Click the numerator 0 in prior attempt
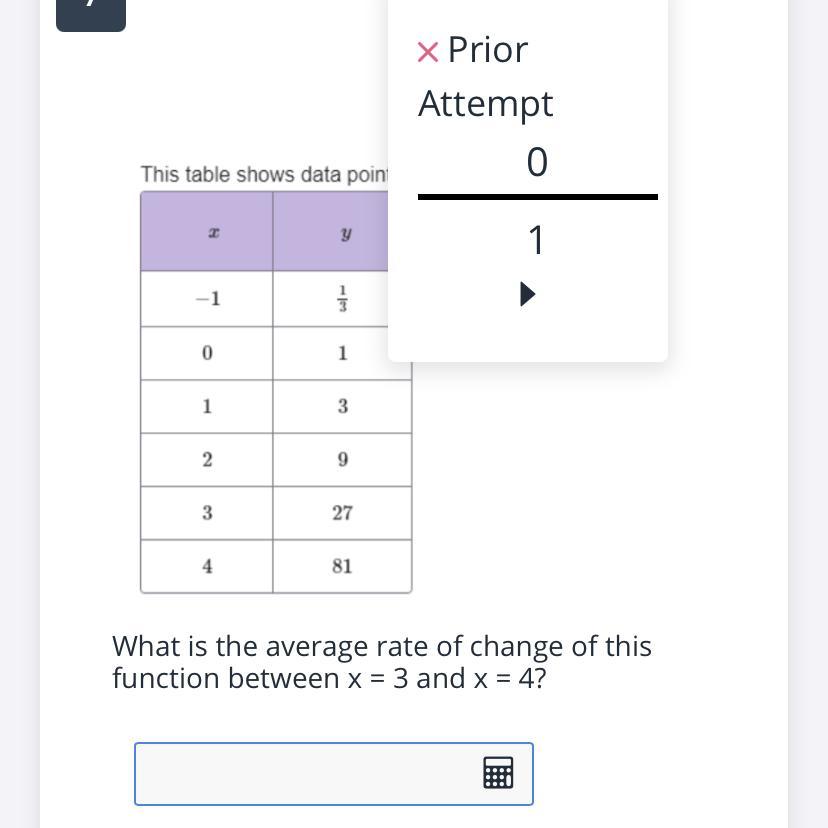828x828 pixels. 537,162
